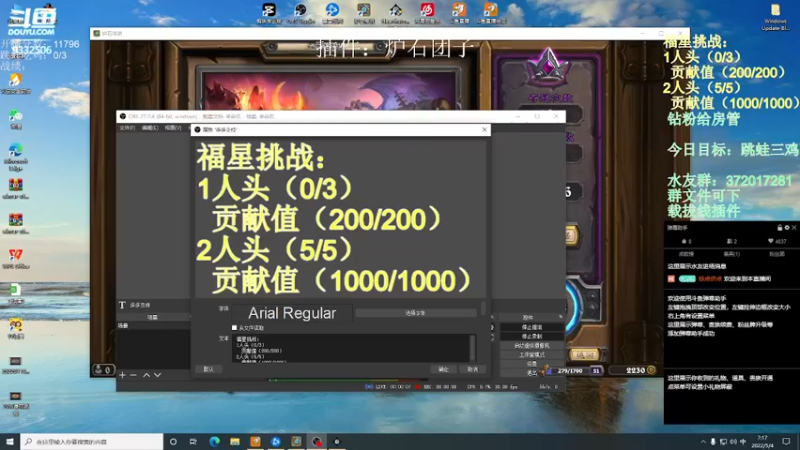Open the Microsoft Edge desktop shortcut

15,150
